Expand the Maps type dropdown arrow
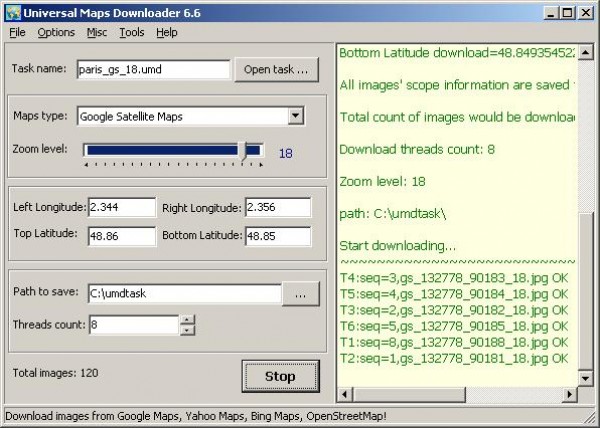Image resolution: width=600 pixels, height=428 pixels. [x=296, y=116]
